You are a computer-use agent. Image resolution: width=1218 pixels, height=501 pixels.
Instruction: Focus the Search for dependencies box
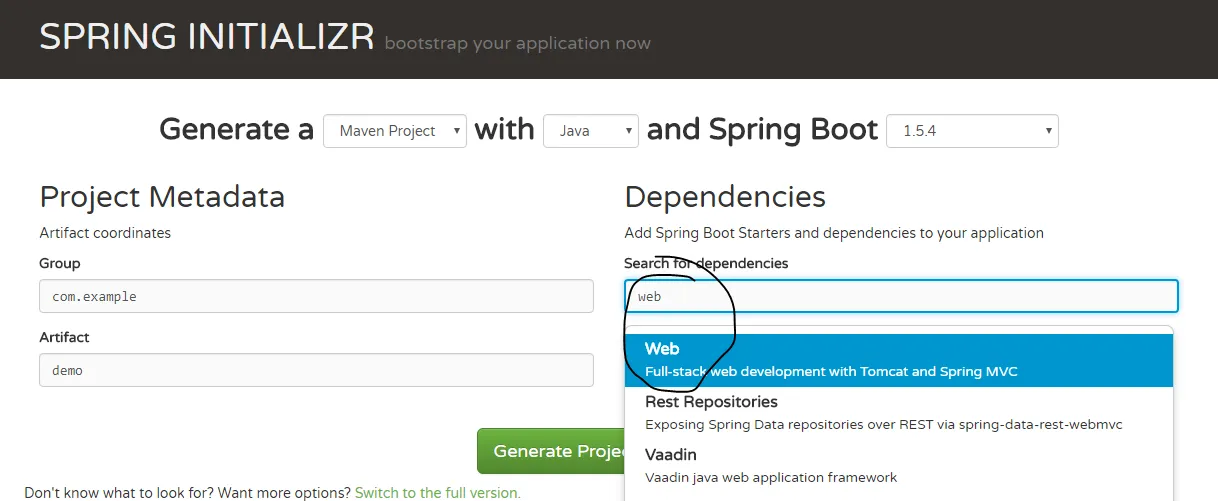pos(901,296)
